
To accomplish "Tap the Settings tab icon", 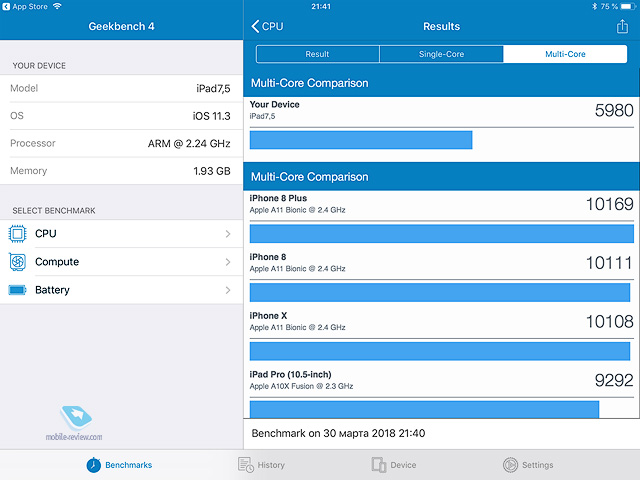I will [510, 465].
